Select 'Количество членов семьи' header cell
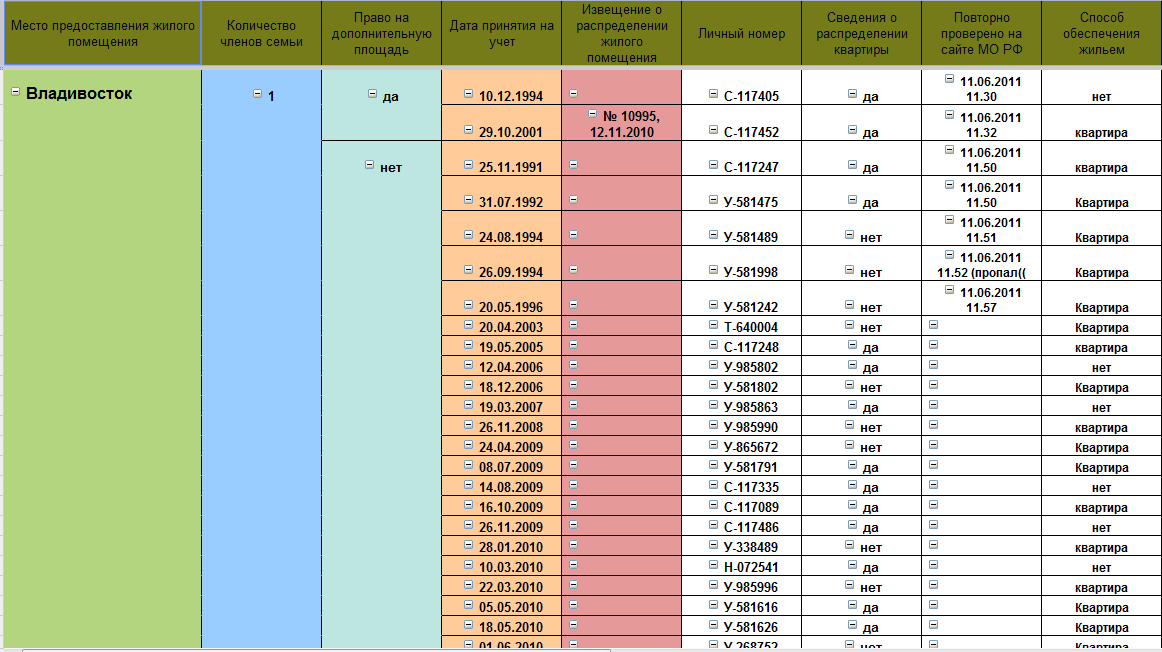This screenshot has width=1162, height=652. click(x=261, y=34)
